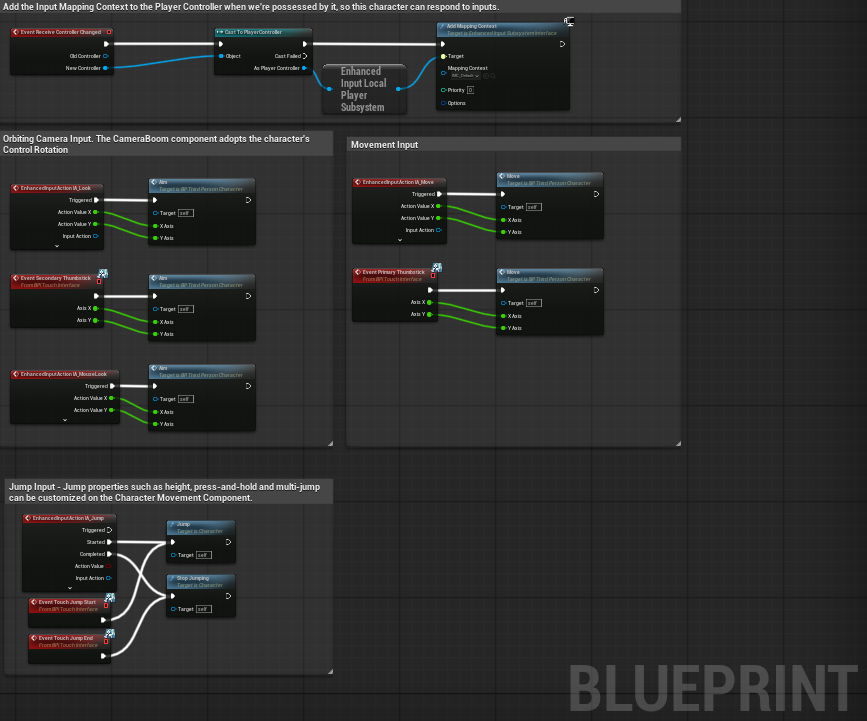Click the Priority value field on Add Mapping Context
The image size is (867, 721).
pos(470,90)
